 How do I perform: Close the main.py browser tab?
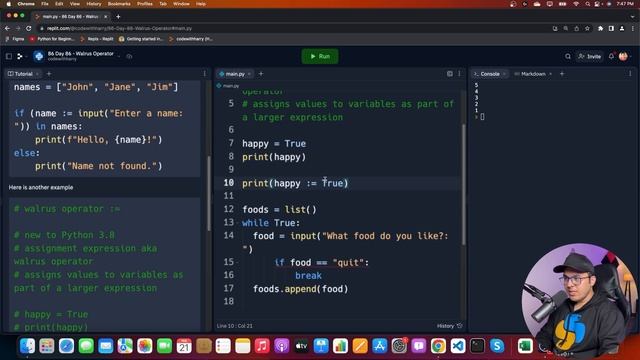click(x=105, y=17)
